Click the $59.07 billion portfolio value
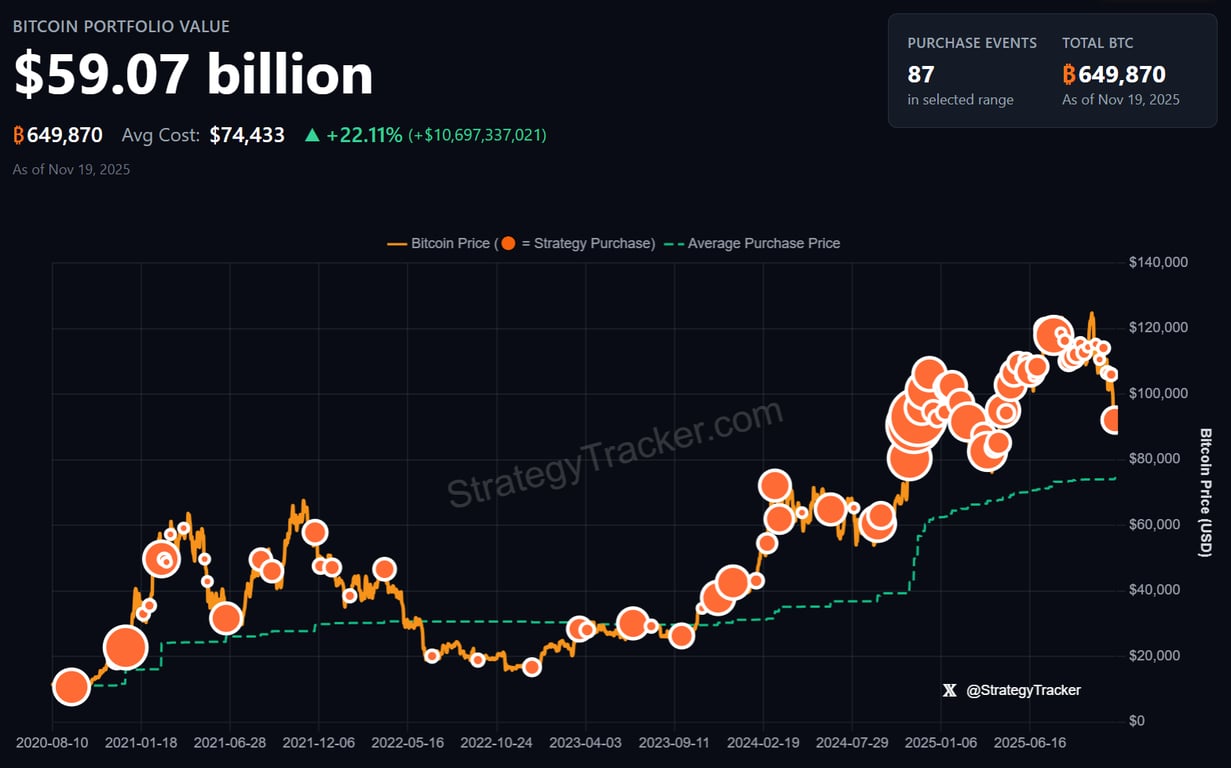The width and height of the screenshot is (1231, 768). point(192,74)
